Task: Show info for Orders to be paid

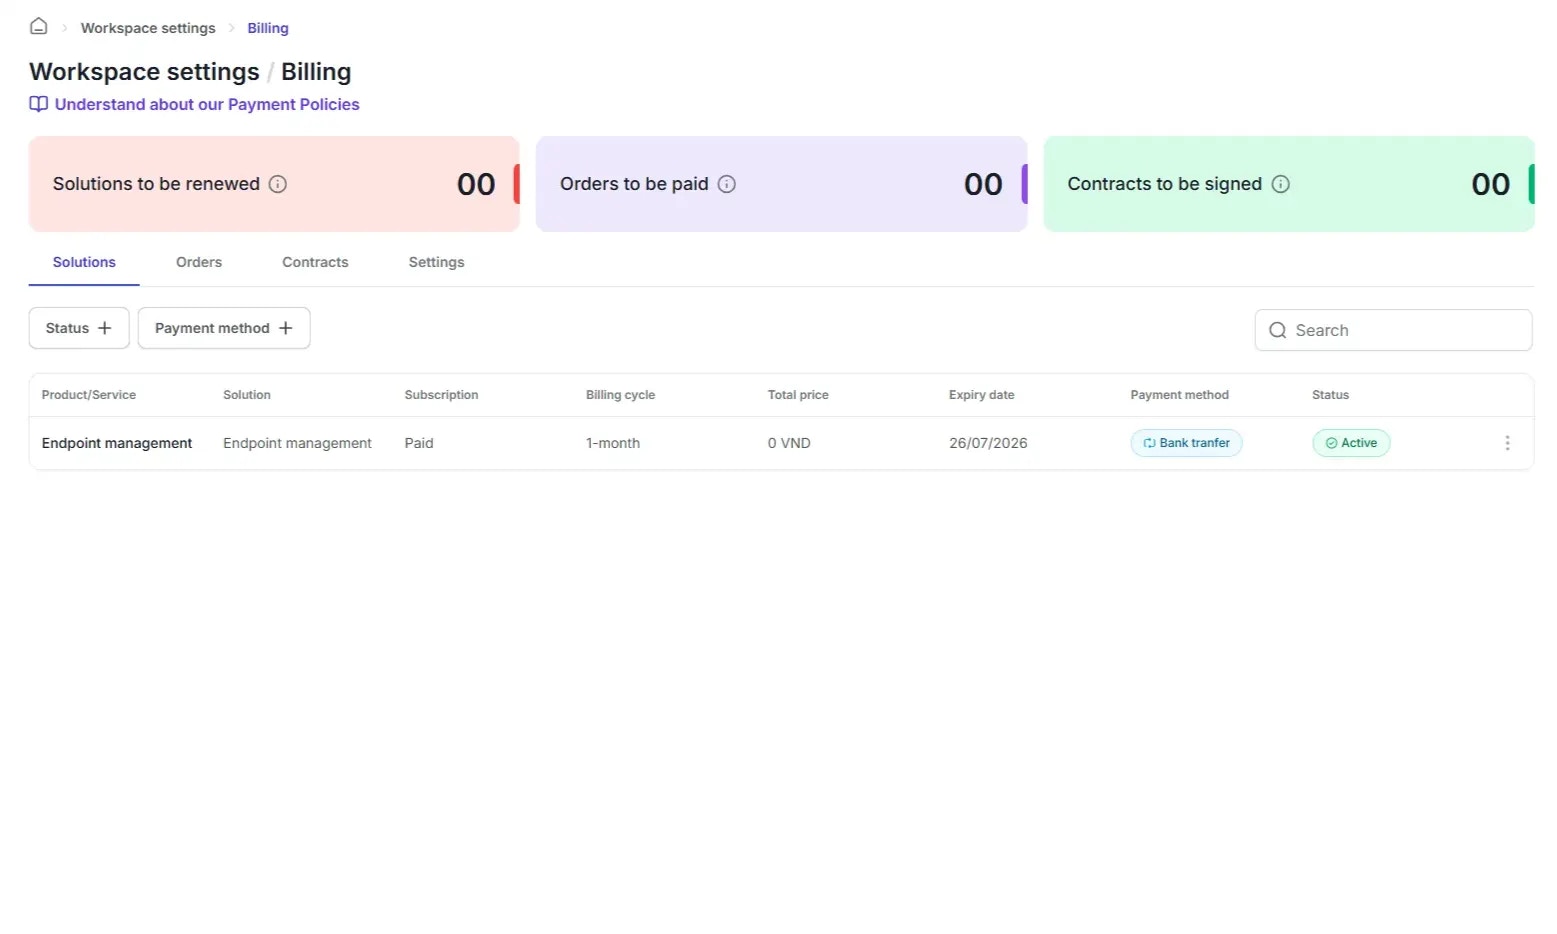Action: coord(727,184)
